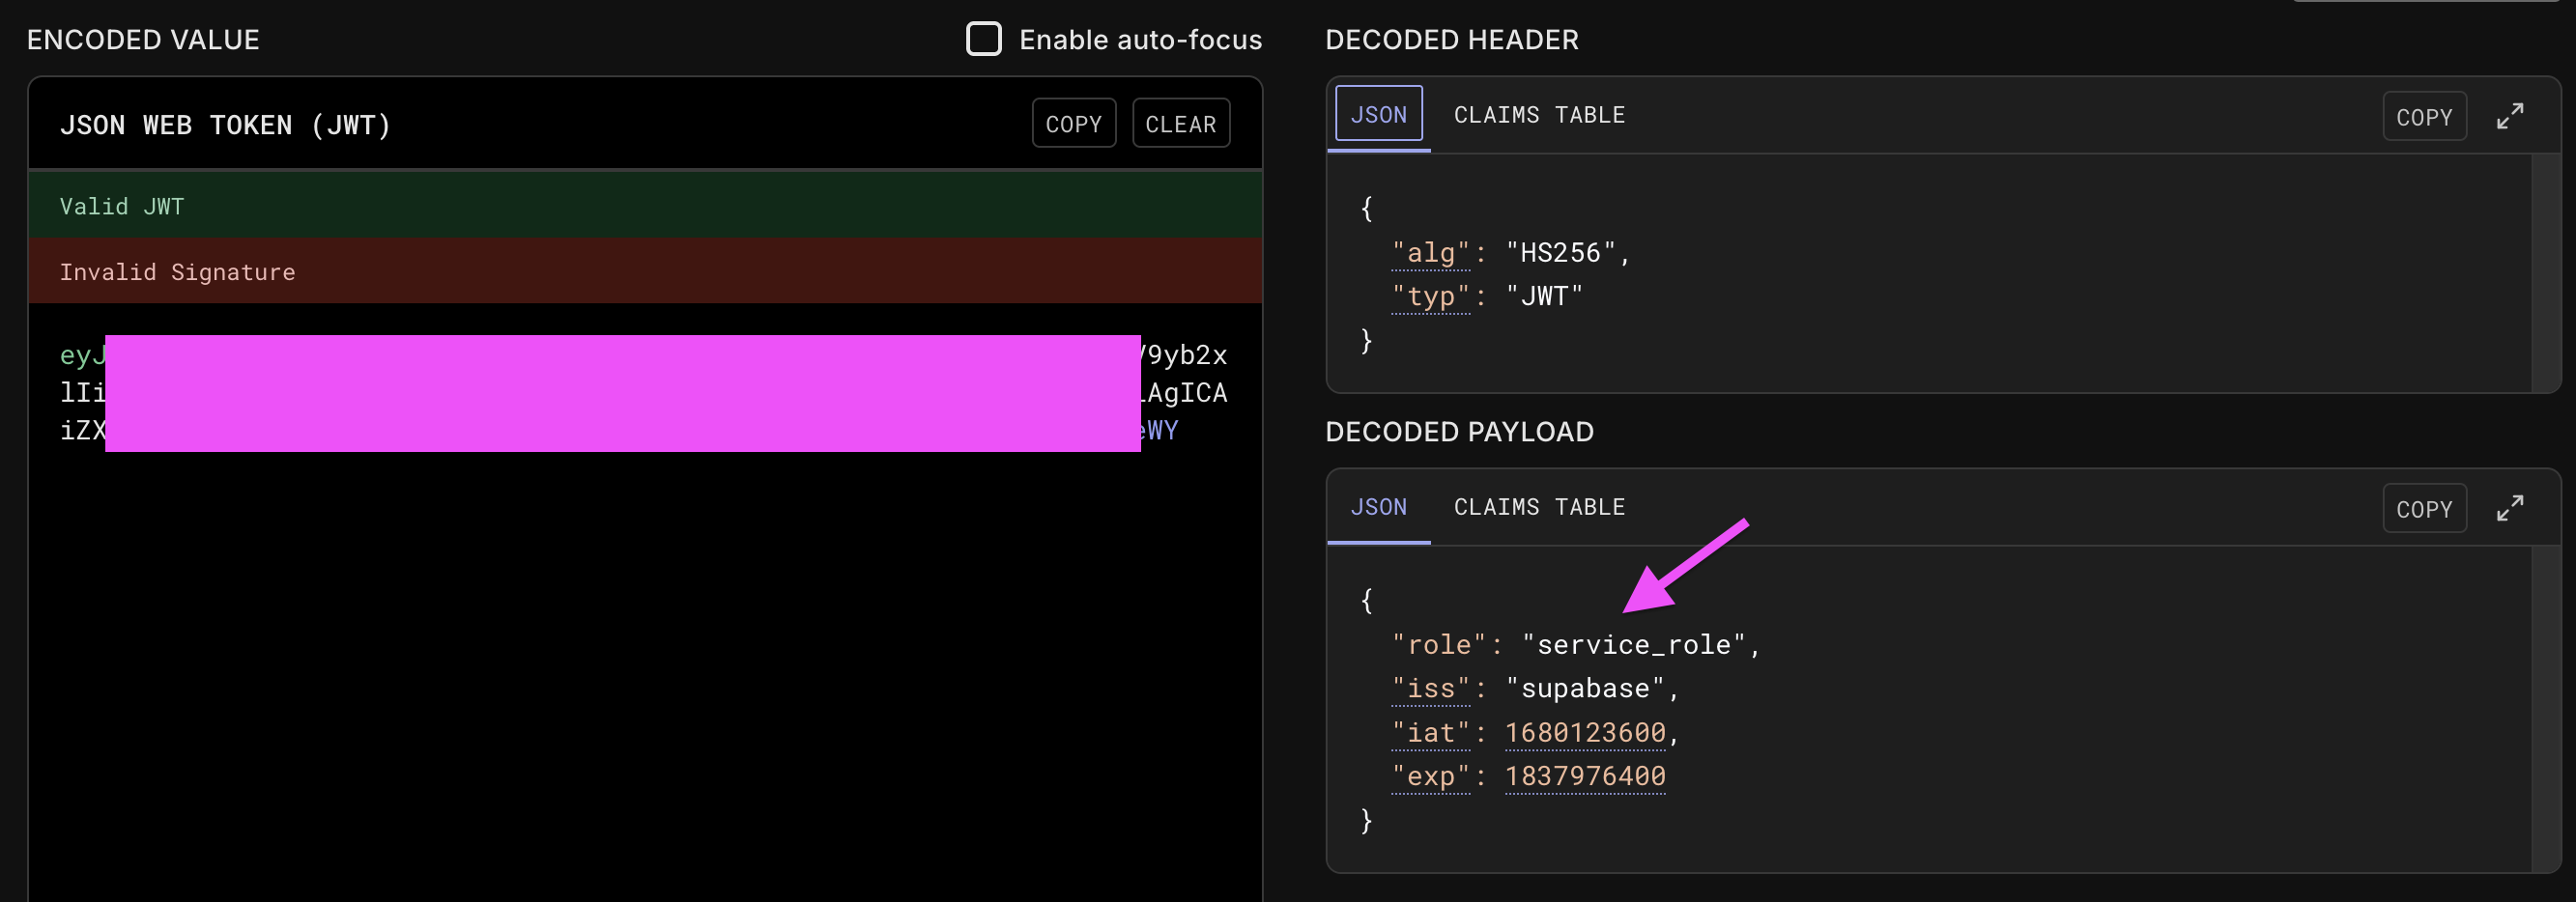Select the JSON tab in Decoded Header
This screenshot has width=2576, height=902.
(x=1378, y=115)
